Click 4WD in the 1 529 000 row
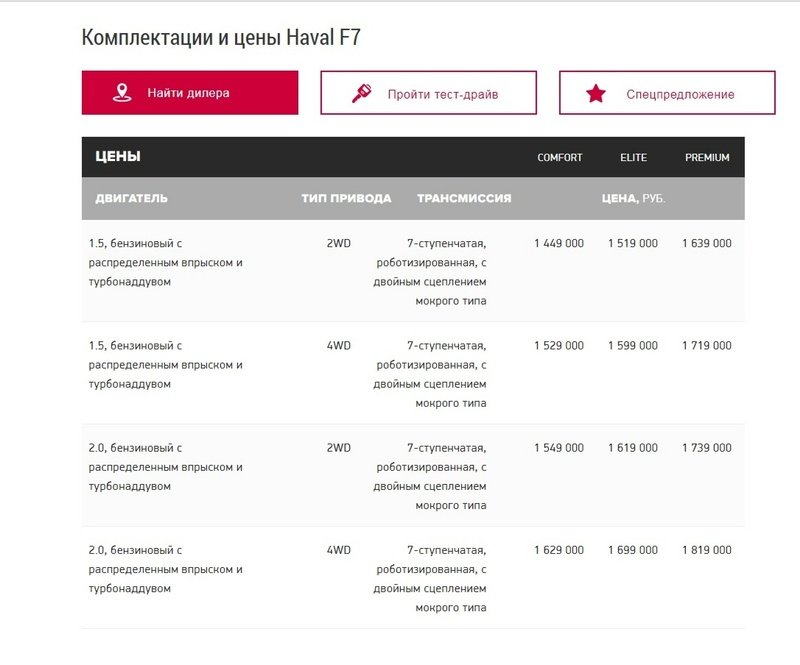The height and width of the screenshot is (665, 800). (x=339, y=346)
